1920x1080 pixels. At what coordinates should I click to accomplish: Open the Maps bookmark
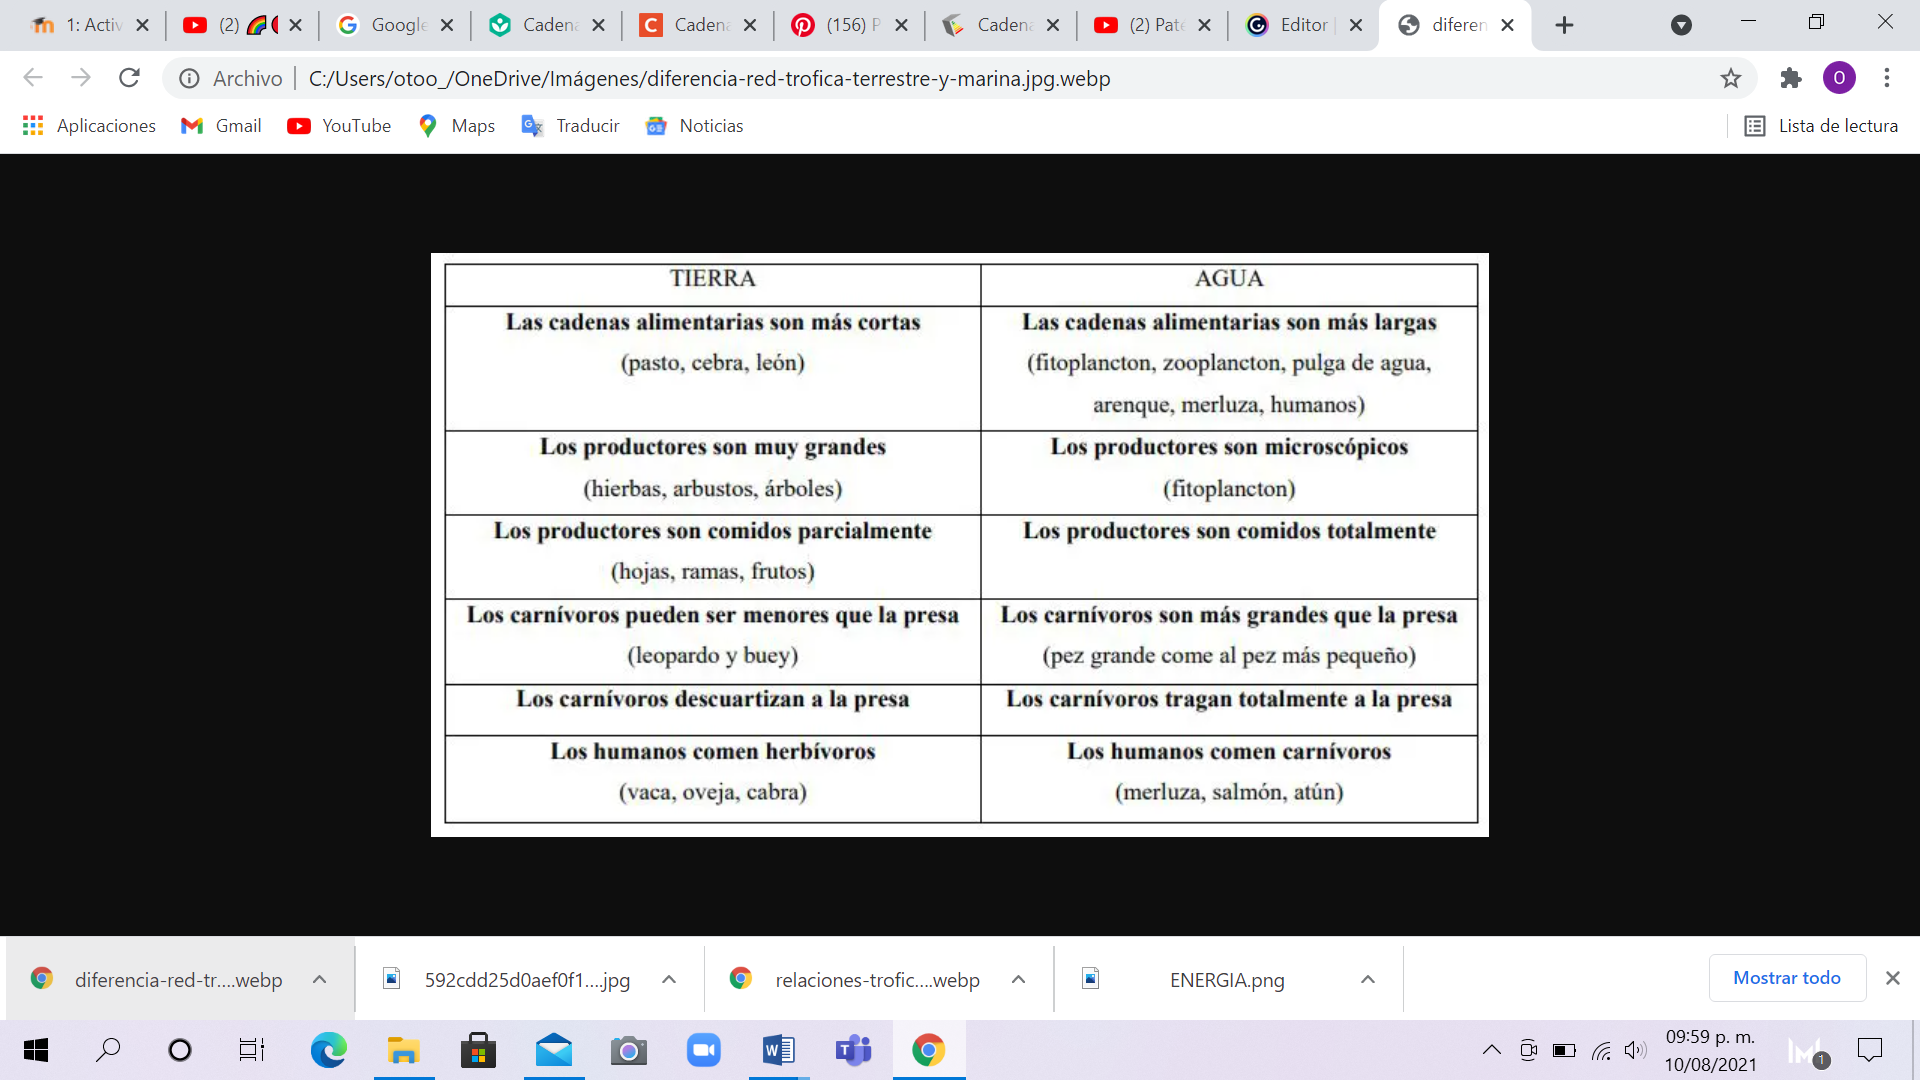[x=456, y=125]
